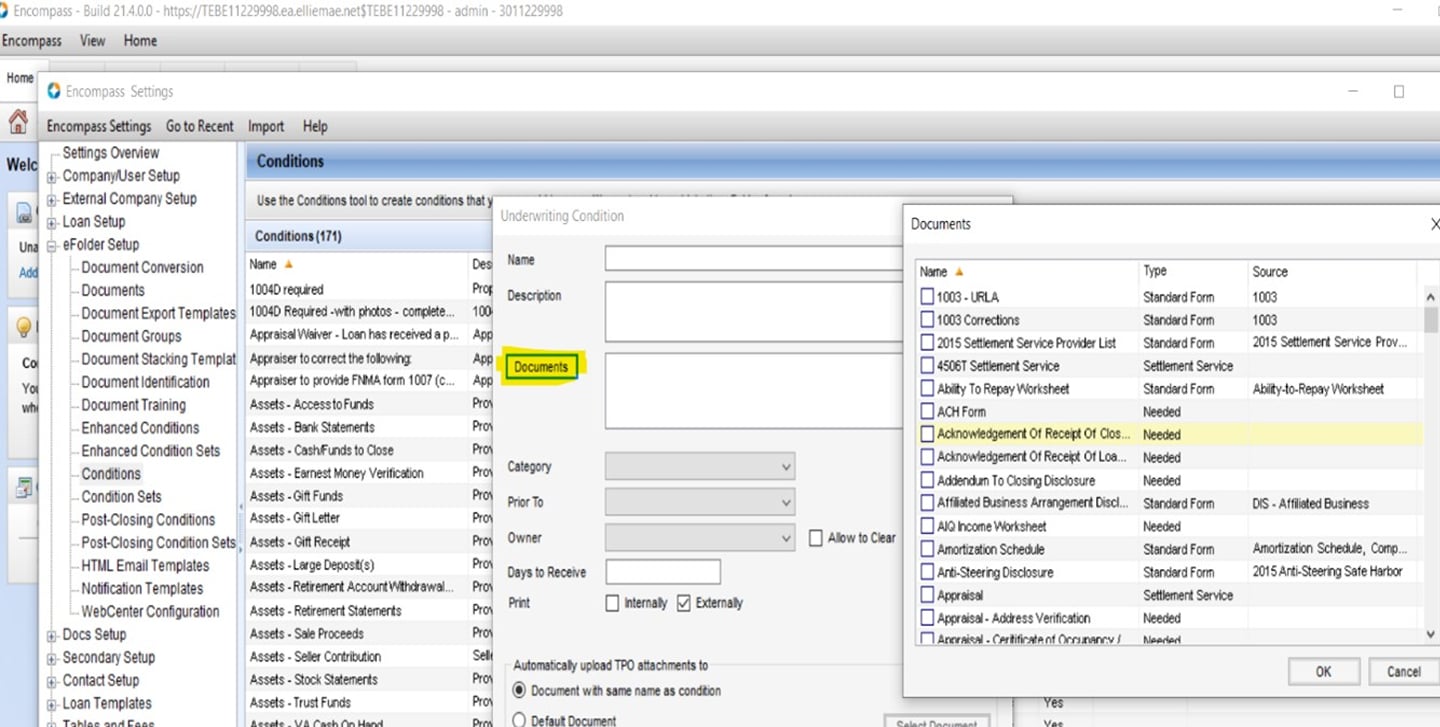The image size is (1440, 727).
Task: Click the highlighted Documents button
Action: tap(541, 367)
